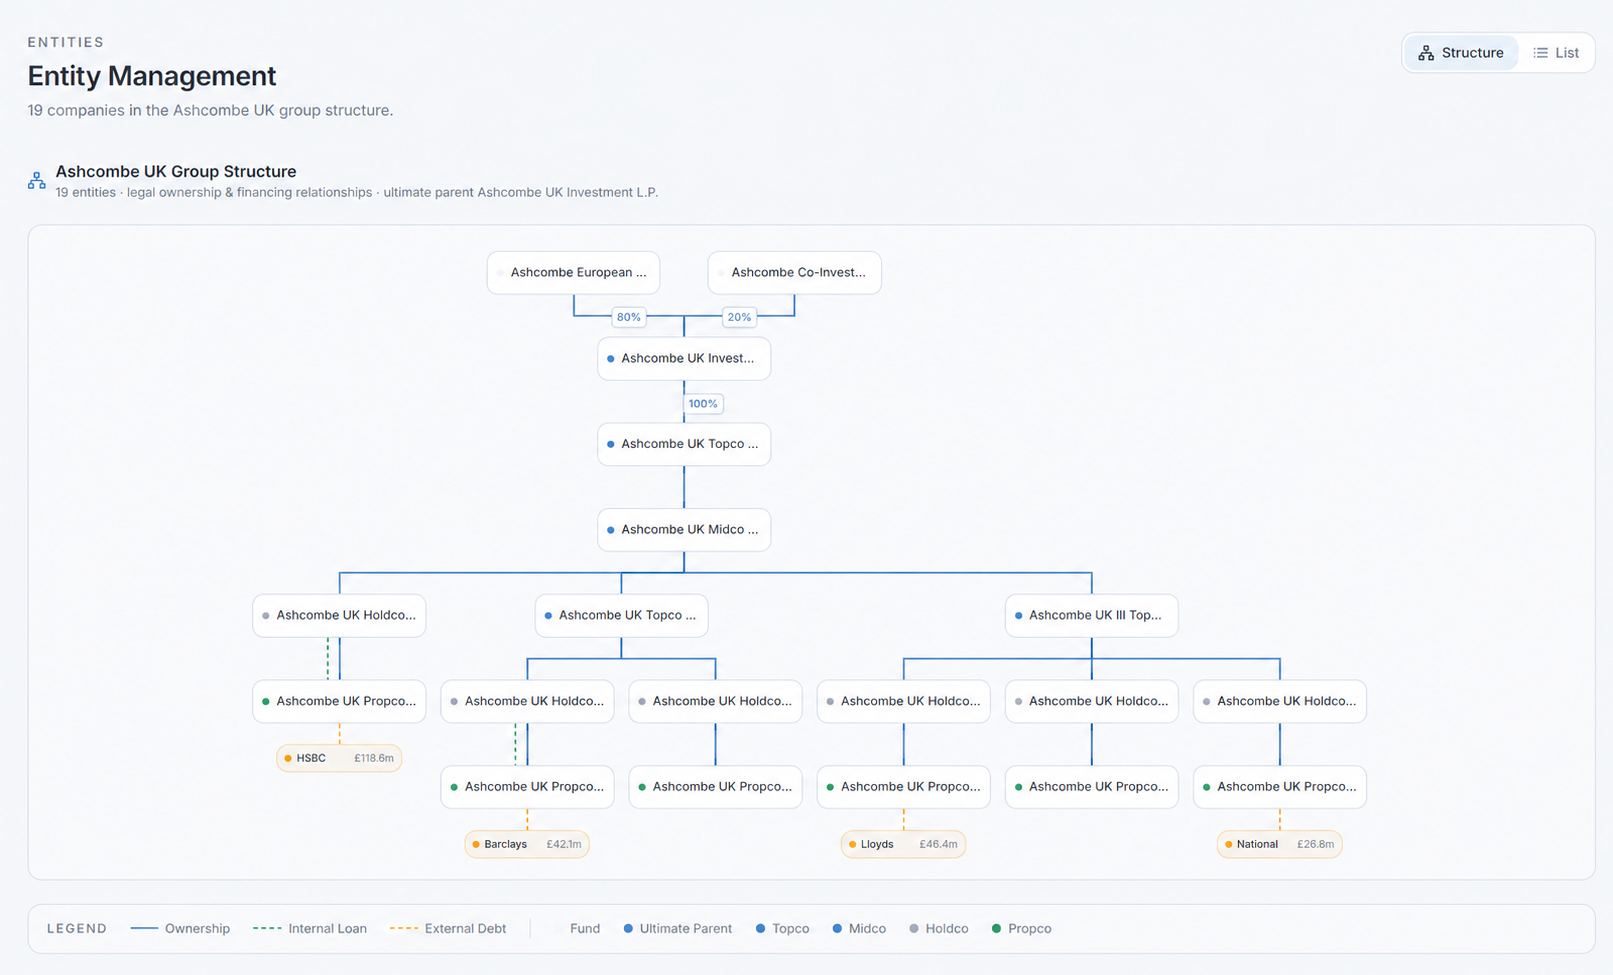The image size is (1613, 975).
Task: Open the Barclays £42.1m debt tag
Action: 527,844
